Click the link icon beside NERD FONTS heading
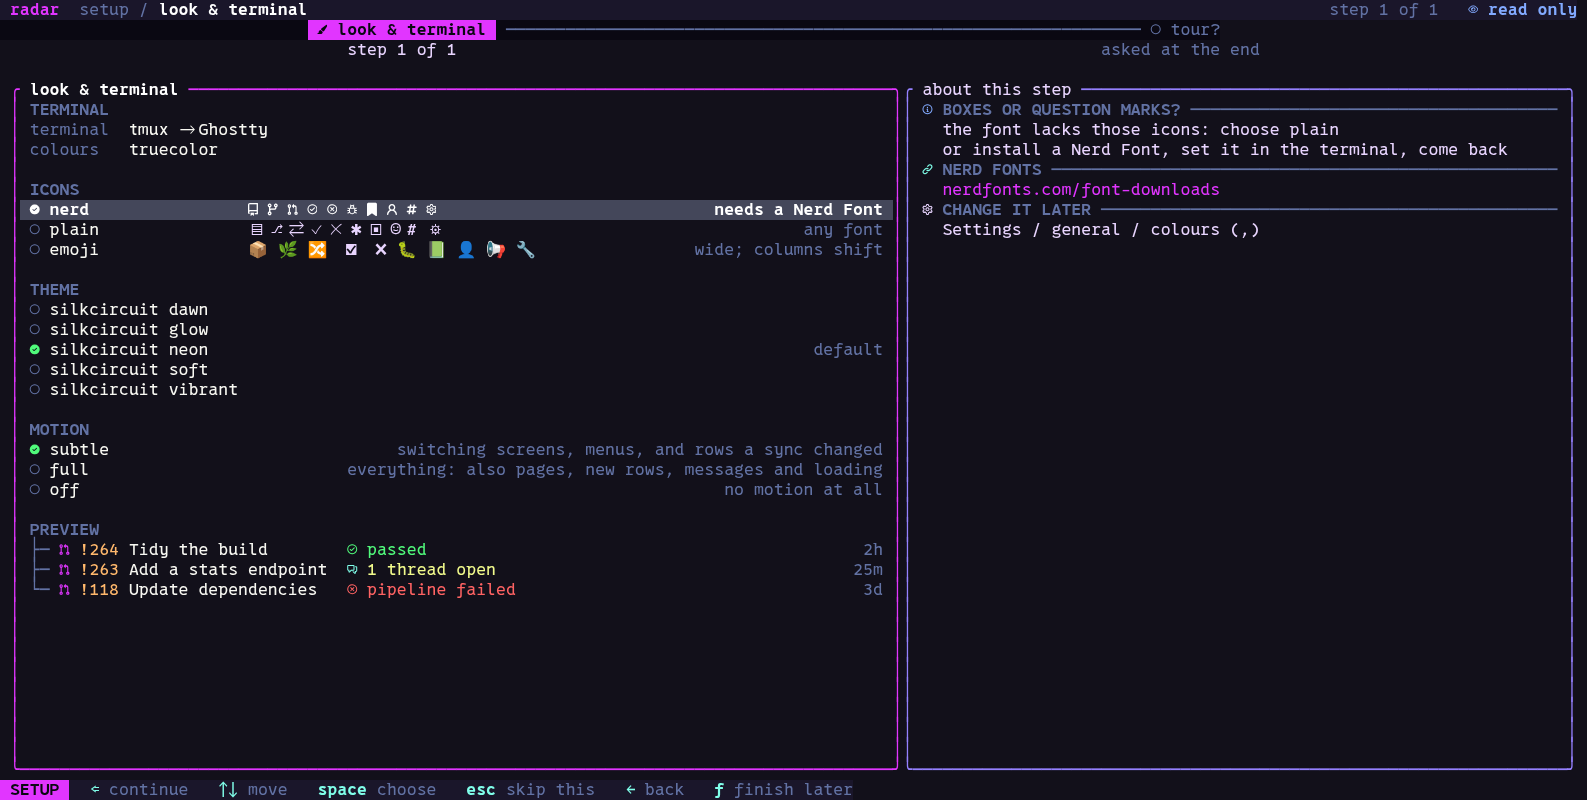The width and height of the screenshot is (1587, 800). coord(928,170)
